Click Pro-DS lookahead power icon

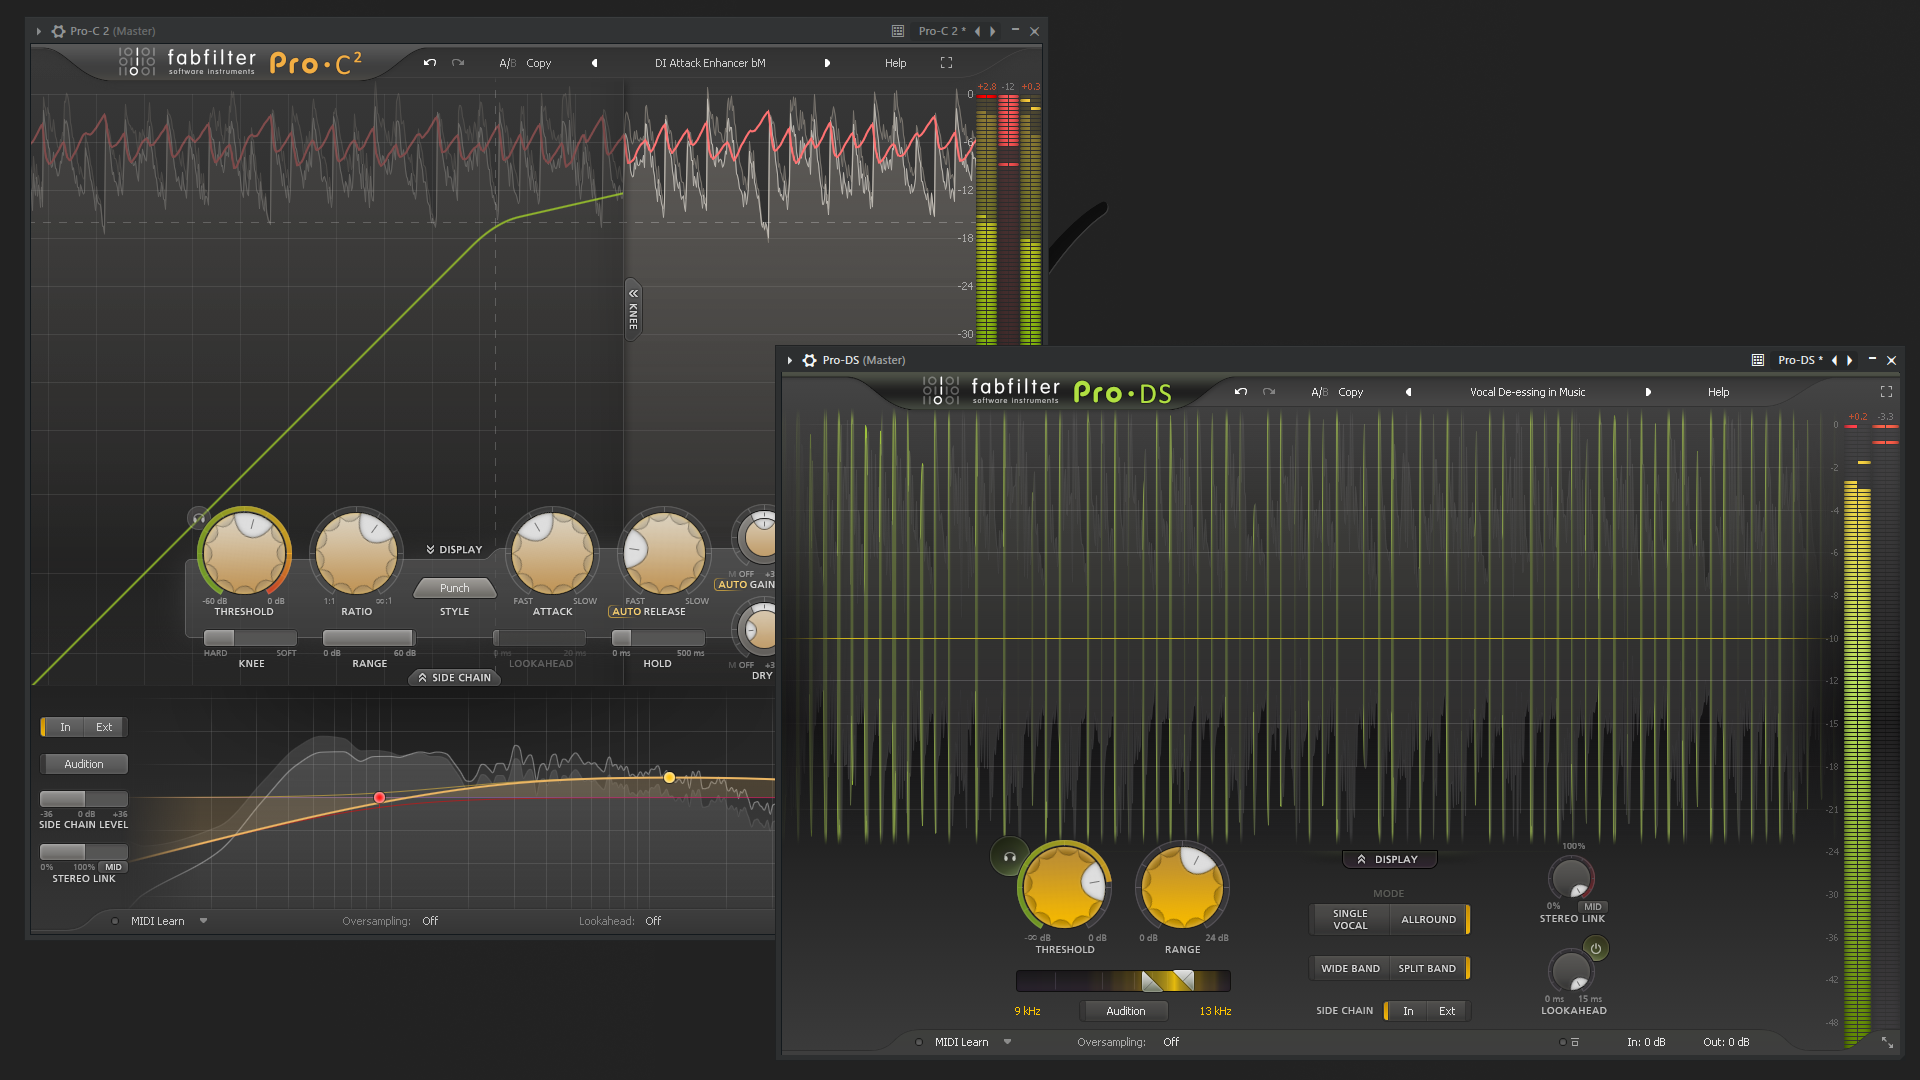pyautogui.click(x=1596, y=949)
